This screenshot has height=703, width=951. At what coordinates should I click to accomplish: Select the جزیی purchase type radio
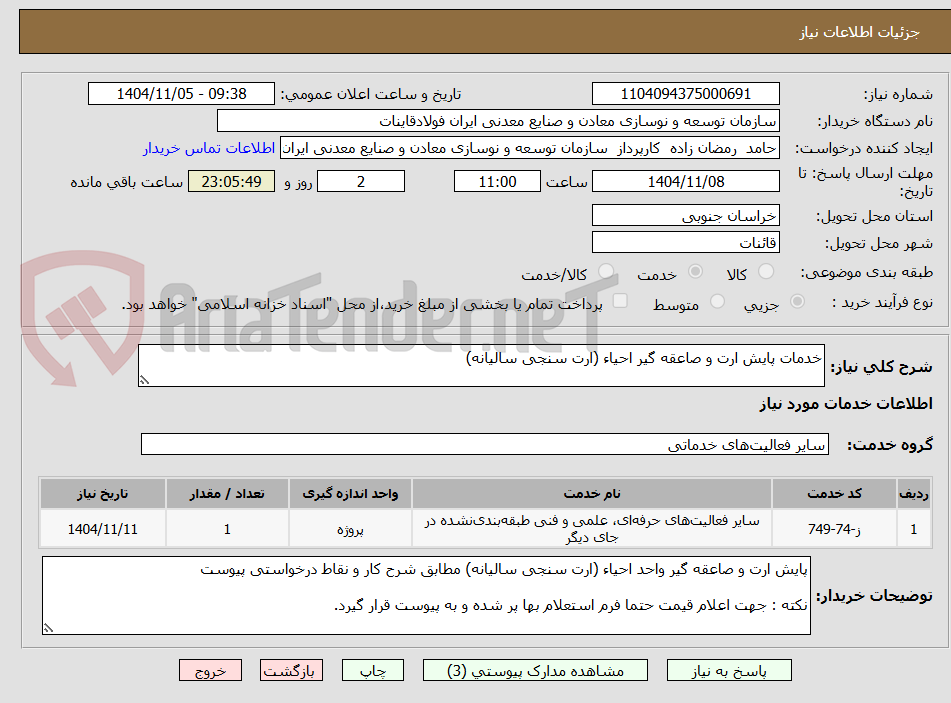coord(798,301)
